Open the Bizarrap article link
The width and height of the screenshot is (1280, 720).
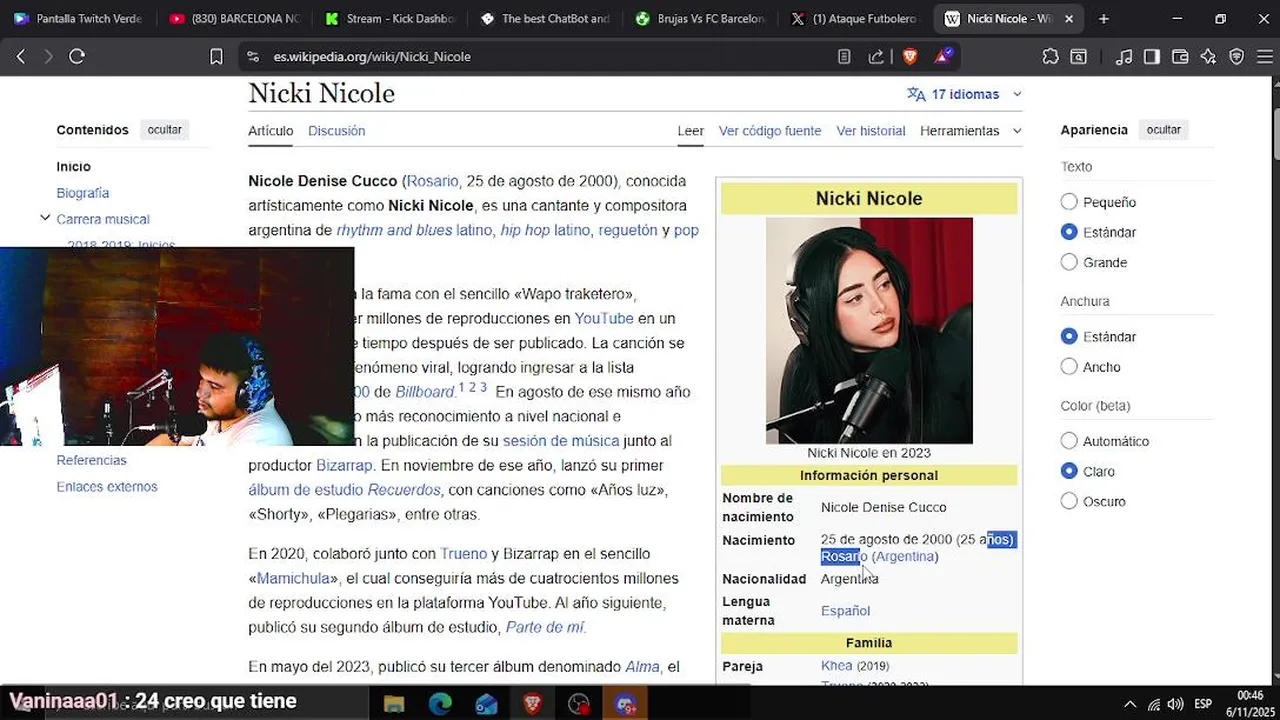click(x=344, y=466)
